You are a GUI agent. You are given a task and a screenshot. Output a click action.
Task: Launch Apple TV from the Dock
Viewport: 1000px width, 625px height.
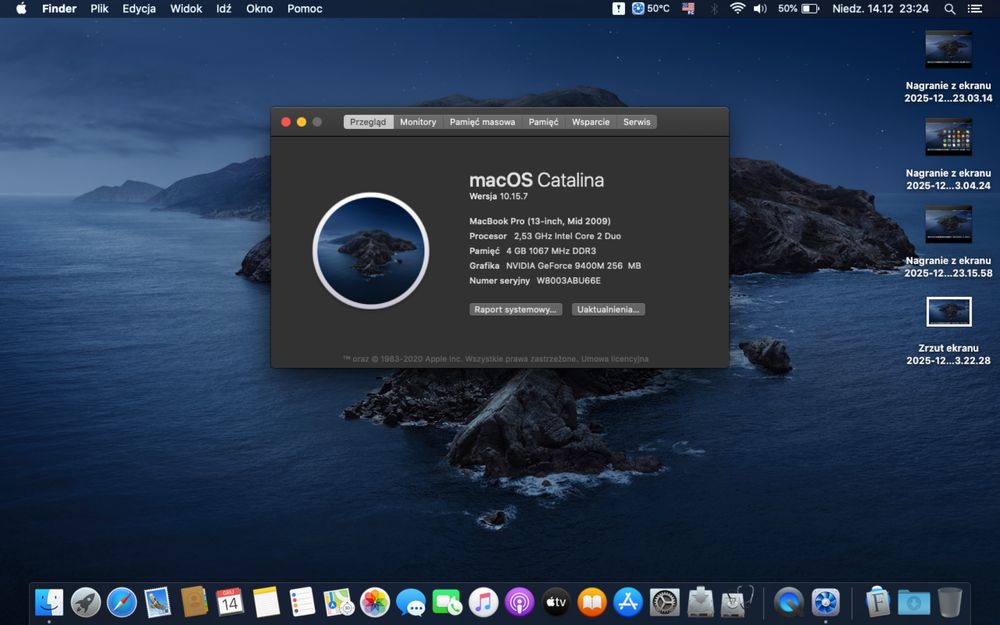[x=555, y=602]
